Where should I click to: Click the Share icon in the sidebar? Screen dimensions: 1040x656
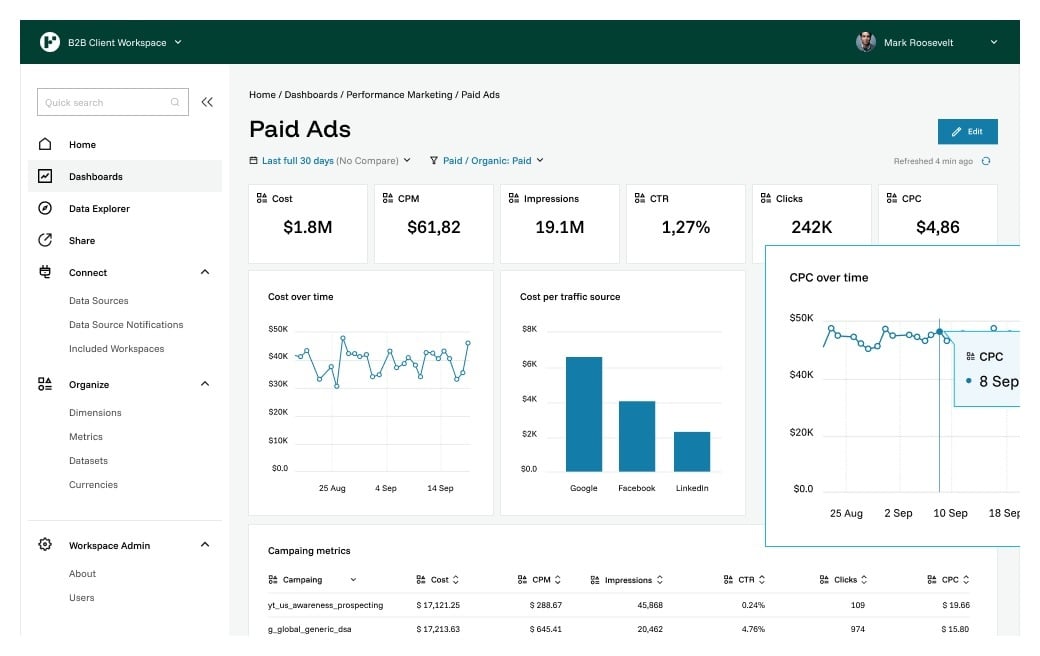(47, 240)
